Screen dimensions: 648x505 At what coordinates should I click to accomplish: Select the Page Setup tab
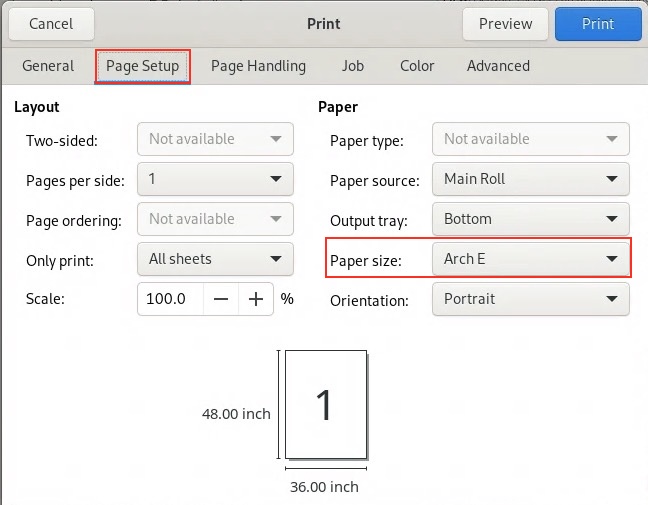[142, 66]
